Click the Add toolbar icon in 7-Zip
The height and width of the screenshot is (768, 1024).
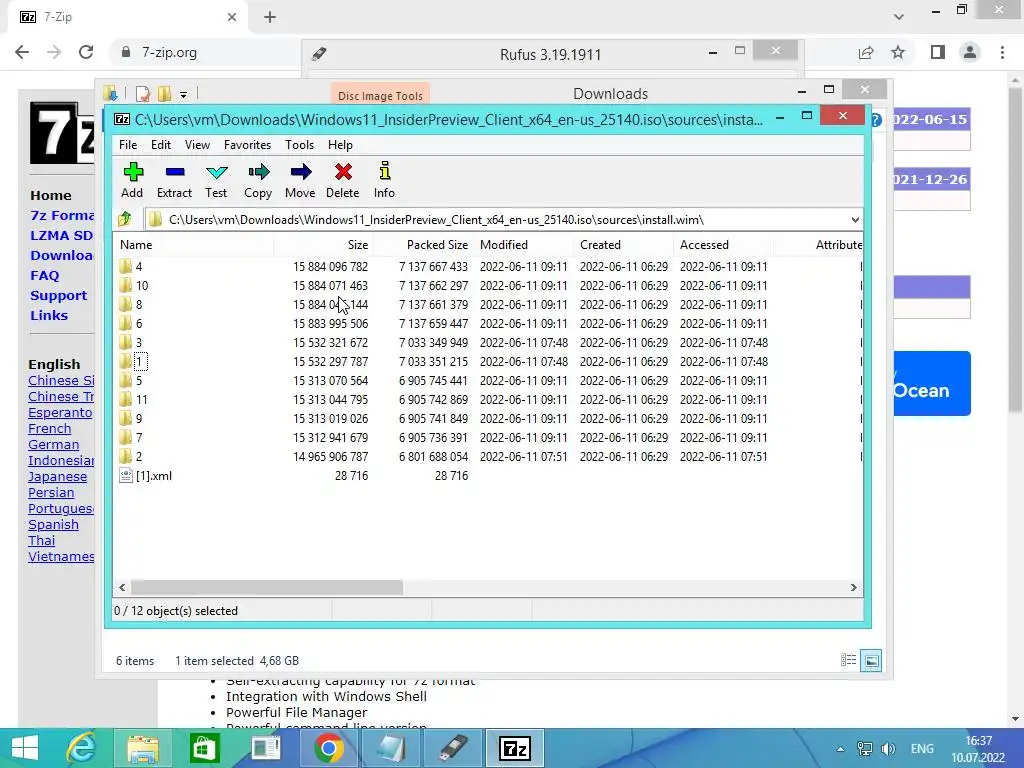(133, 180)
